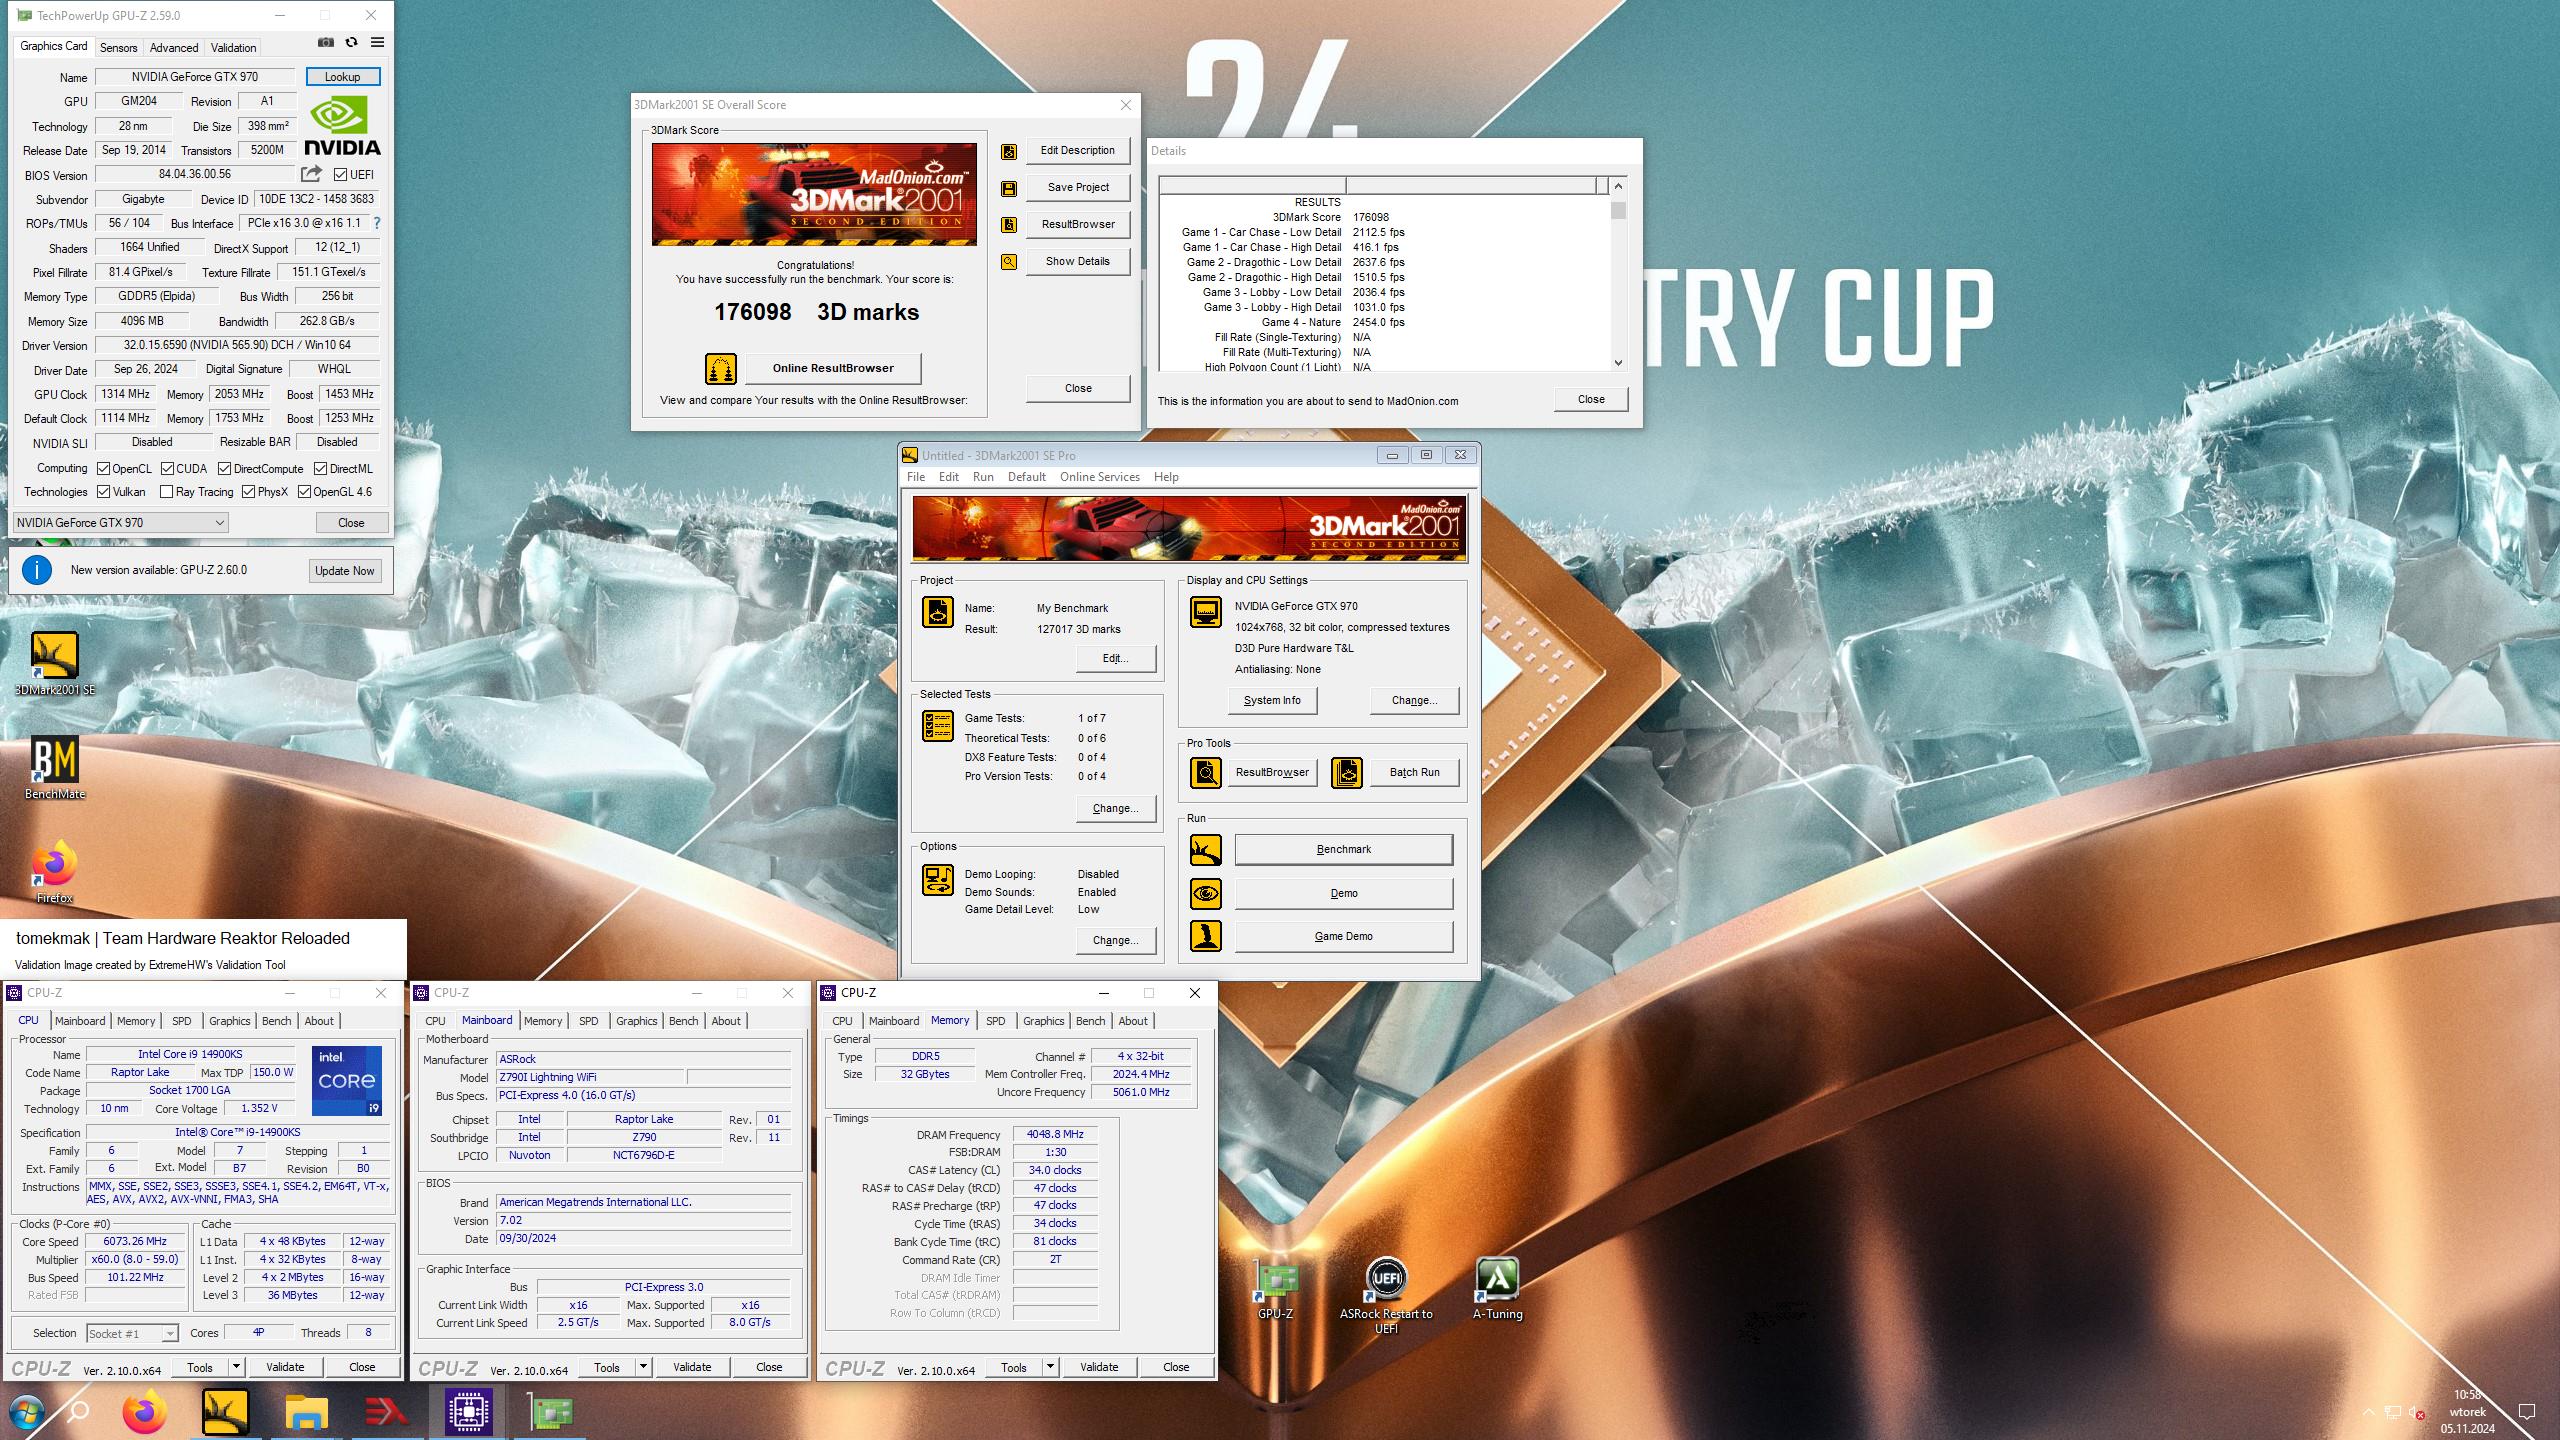The height and width of the screenshot is (1440, 2560).
Task: Open Tools dropdown arrow in CPU tab window
Action: pyautogui.click(x=236, y=1367)
